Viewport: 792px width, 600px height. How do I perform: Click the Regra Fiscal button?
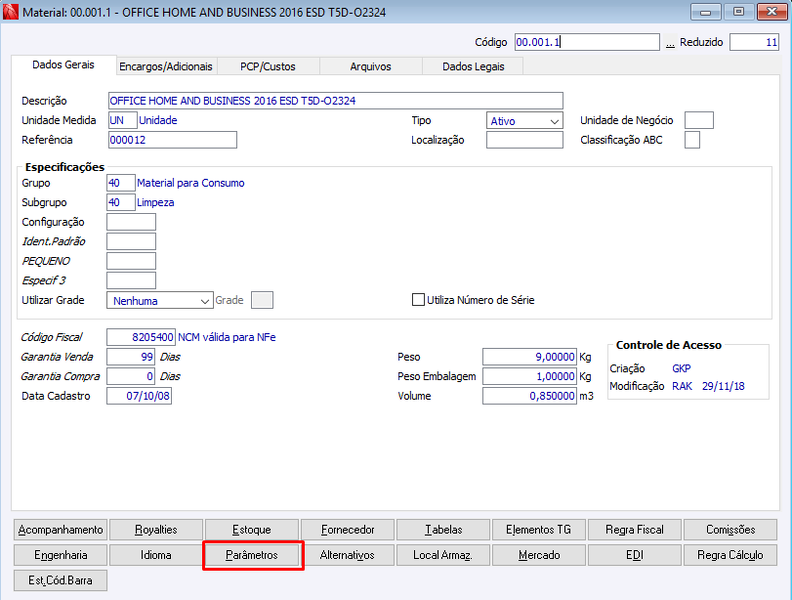[x=634, y=530]
